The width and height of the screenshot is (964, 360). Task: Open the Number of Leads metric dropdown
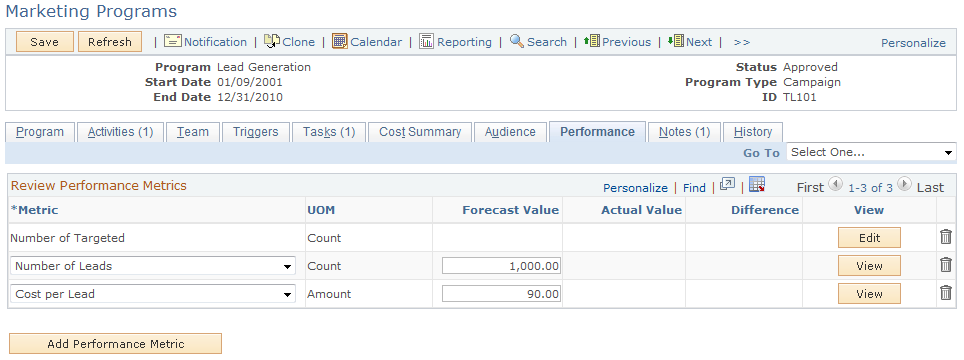(x=152, y=266)
